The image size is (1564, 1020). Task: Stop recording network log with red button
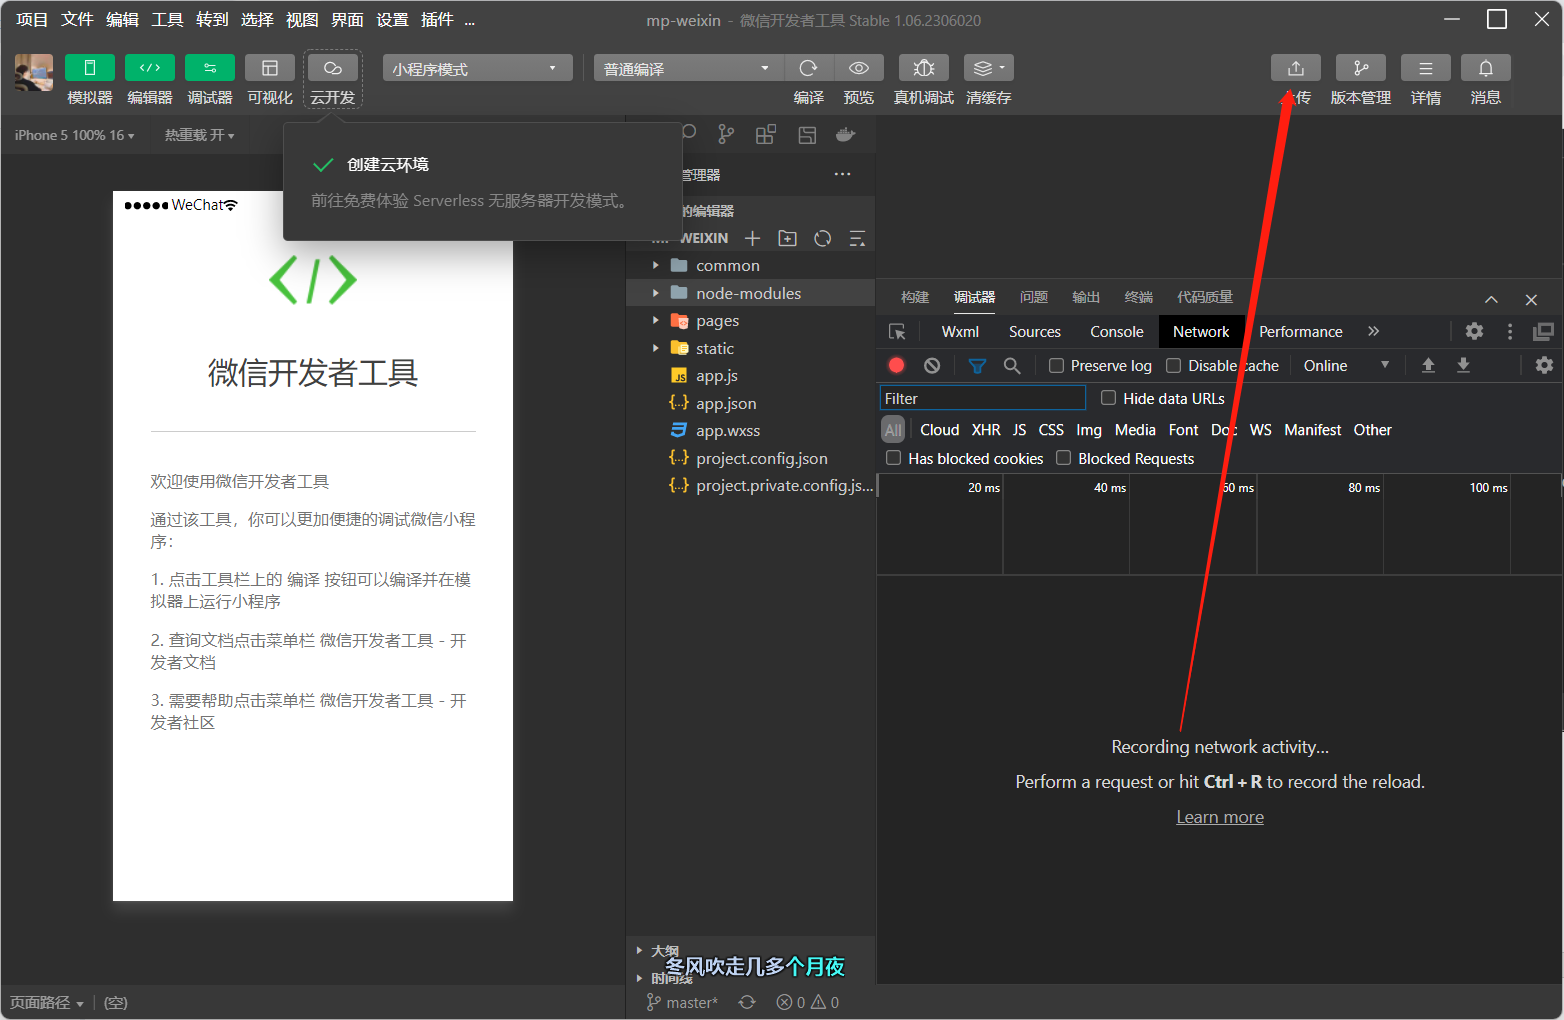click(x=897, y=366)
